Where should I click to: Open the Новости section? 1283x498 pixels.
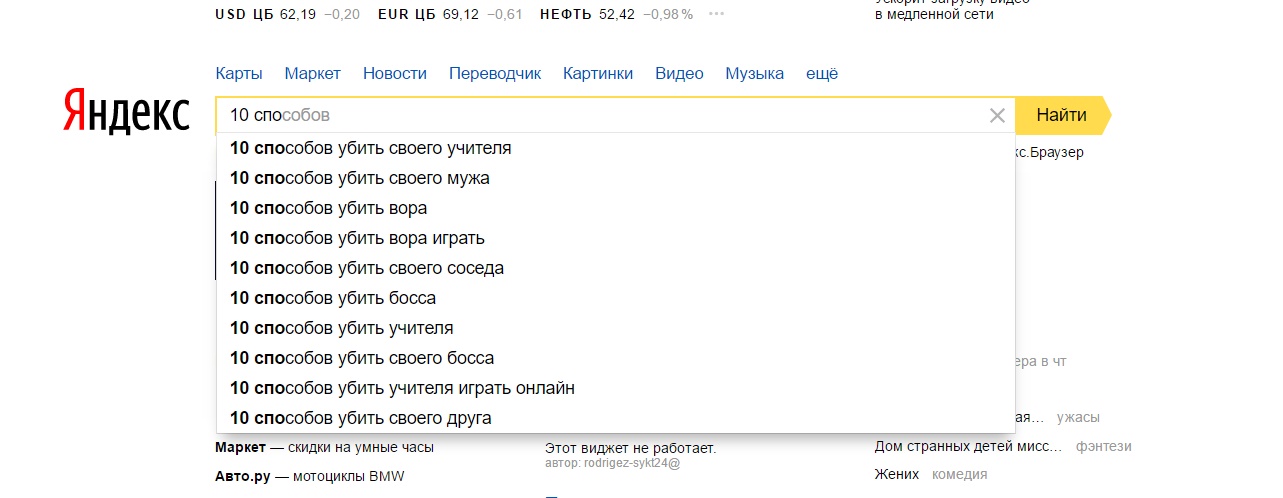pyautogui.click(x=394, y=73)
